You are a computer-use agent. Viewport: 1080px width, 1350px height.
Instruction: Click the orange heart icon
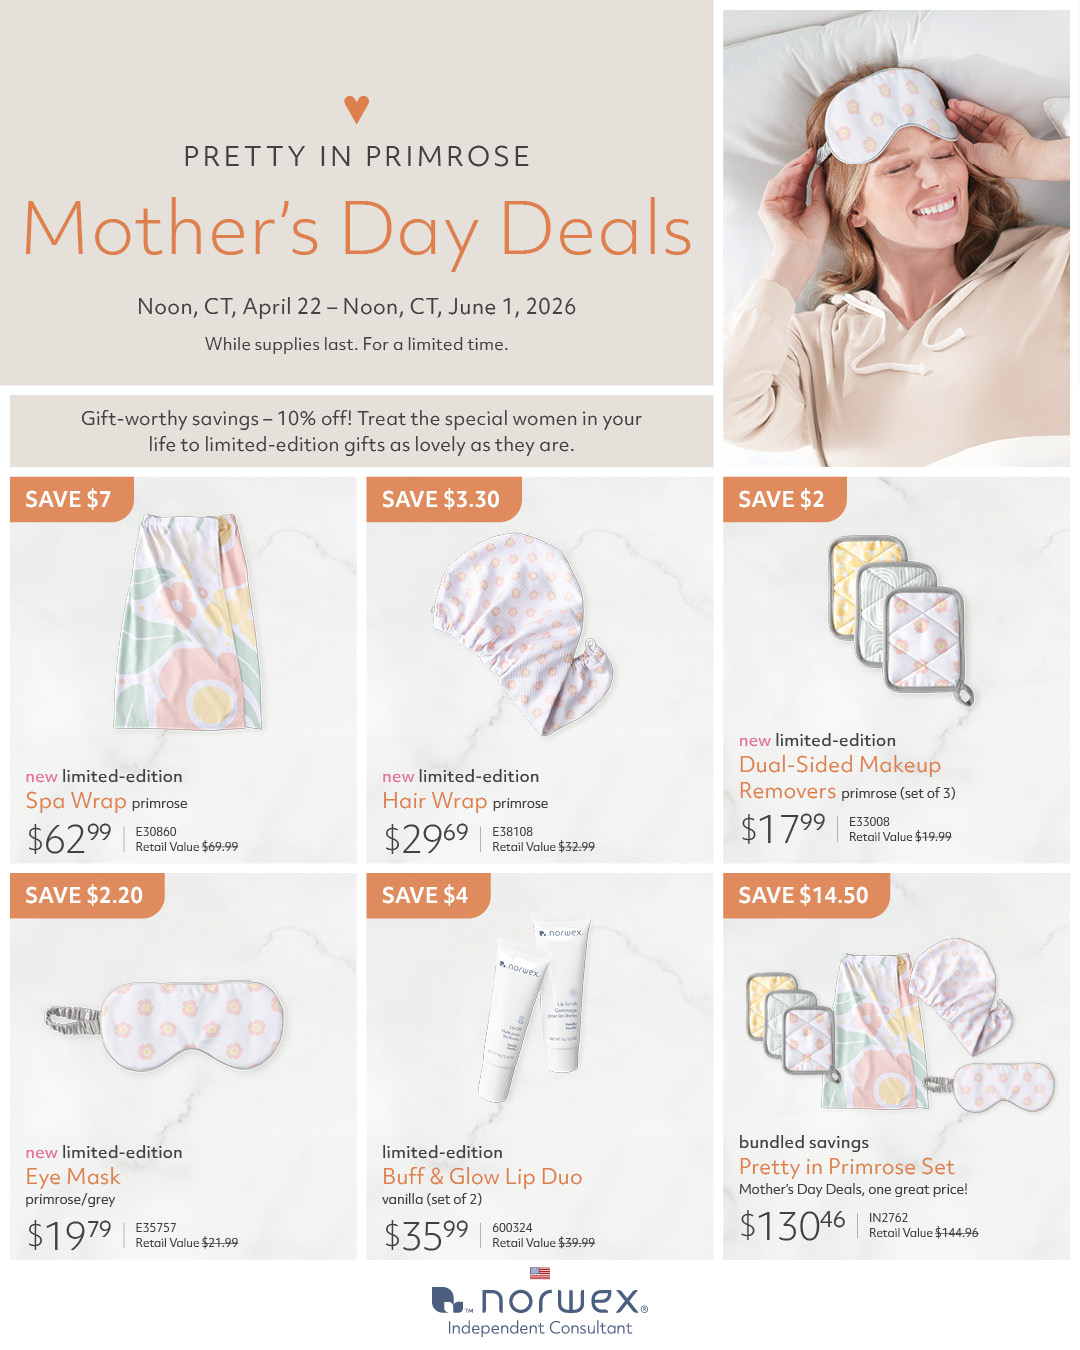357,109
